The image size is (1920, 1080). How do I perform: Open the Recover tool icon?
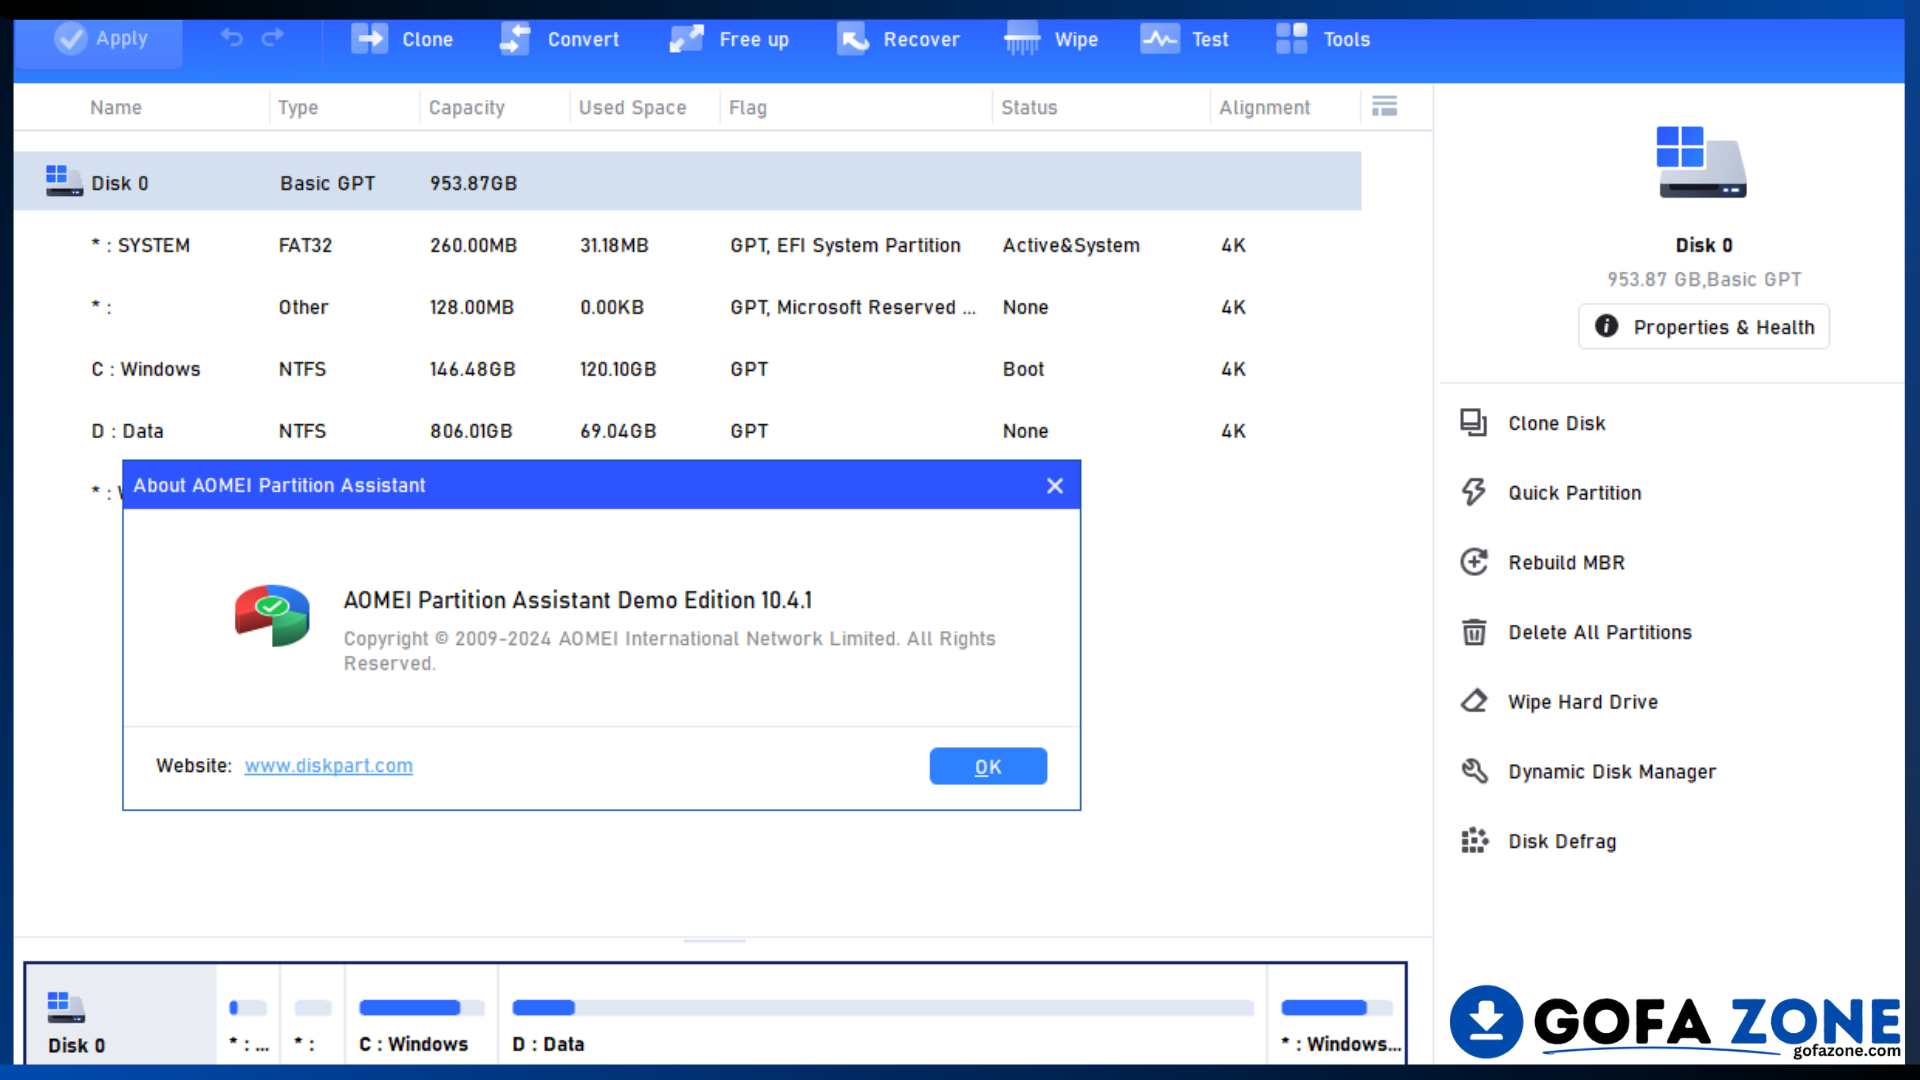click(x=852, y=39)
